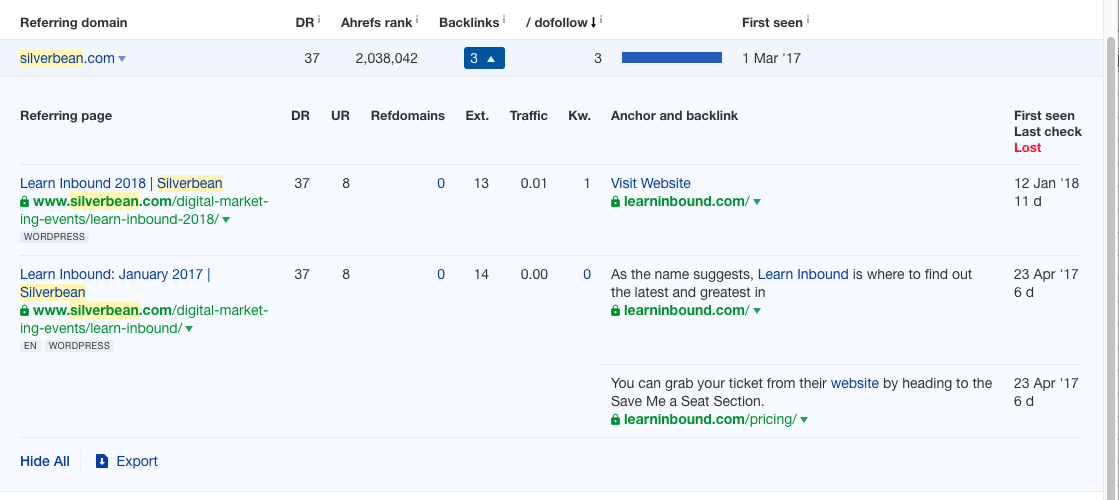Open Learn Inbound 2018 | Silverbean page title
The width and height of the screenshot is (1119, 500).
[x=121, y=183]
